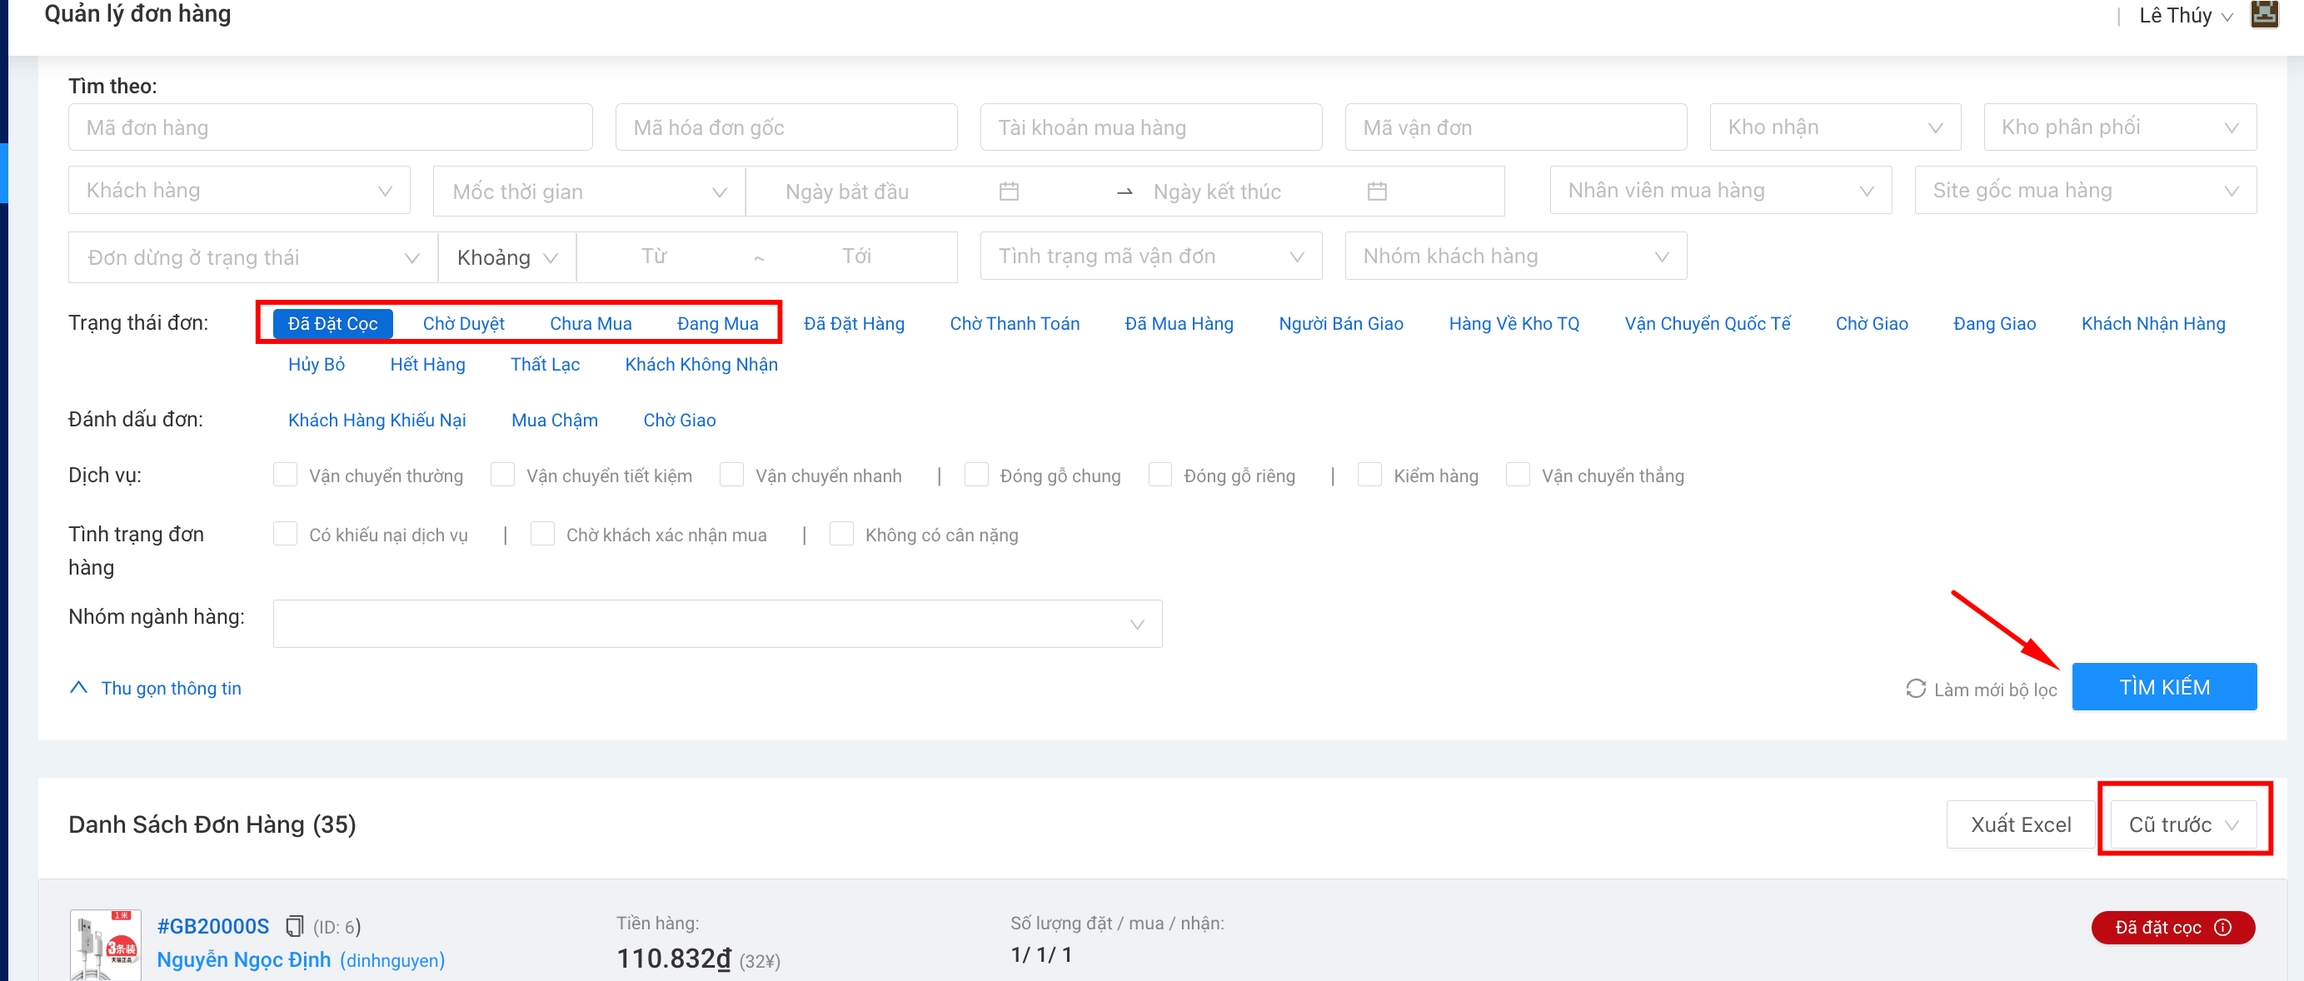Focus the Mã đơn hàng input field
Screen dimensions: 2304x981
(330, 128)
